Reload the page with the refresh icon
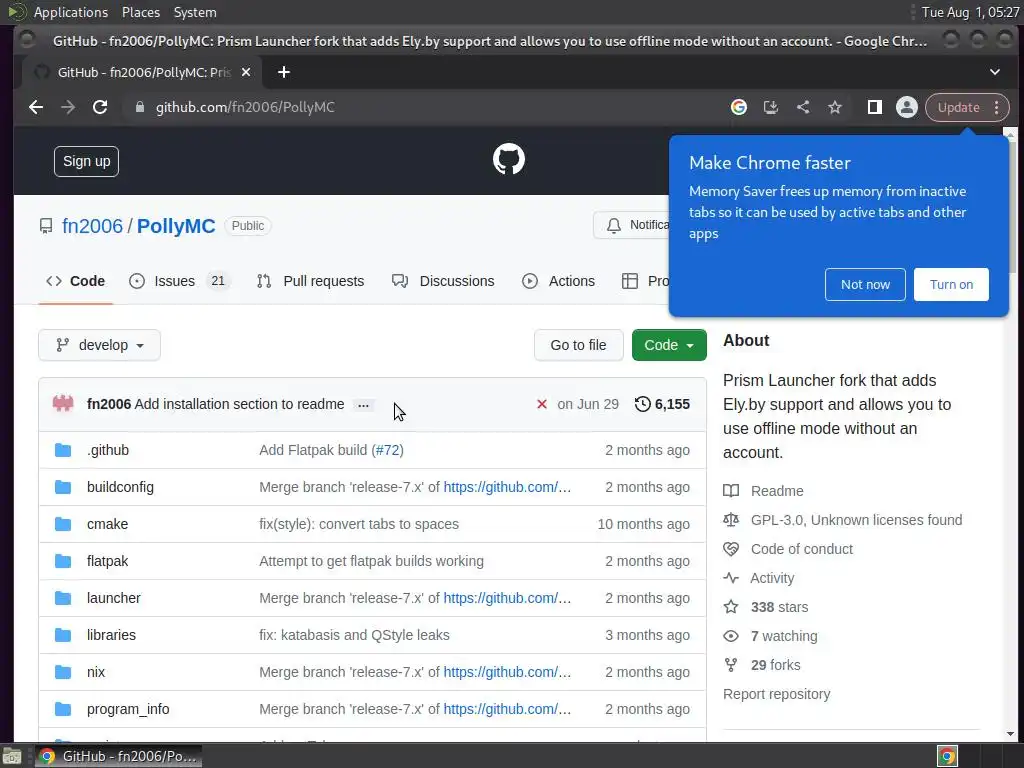1024x768 pixels. coord(100,107)
